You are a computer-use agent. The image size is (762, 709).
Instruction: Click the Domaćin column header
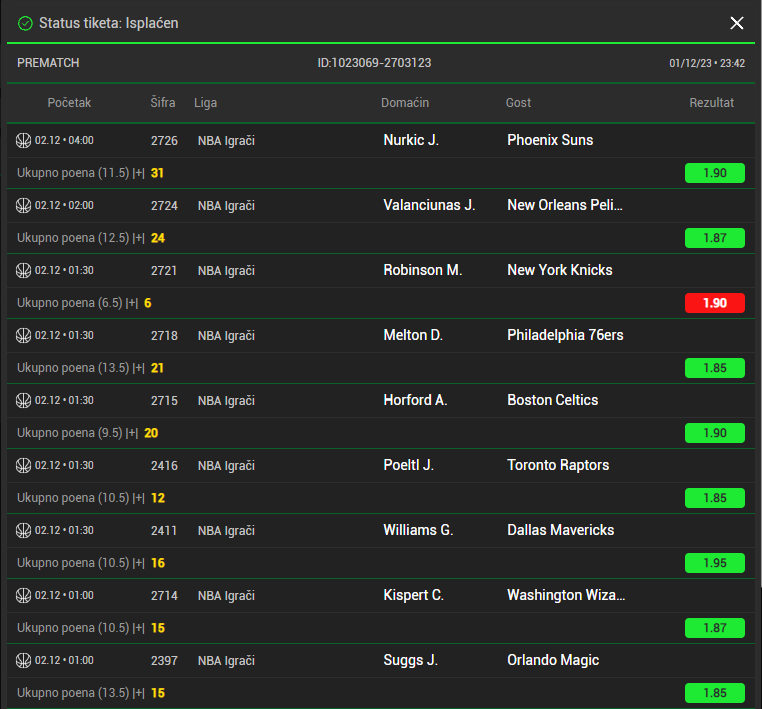point(405,103)
